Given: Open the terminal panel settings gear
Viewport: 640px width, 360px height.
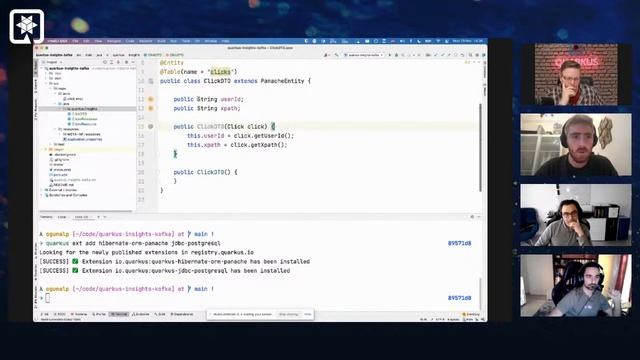Looking at the screenshot, I should (472, 217).
